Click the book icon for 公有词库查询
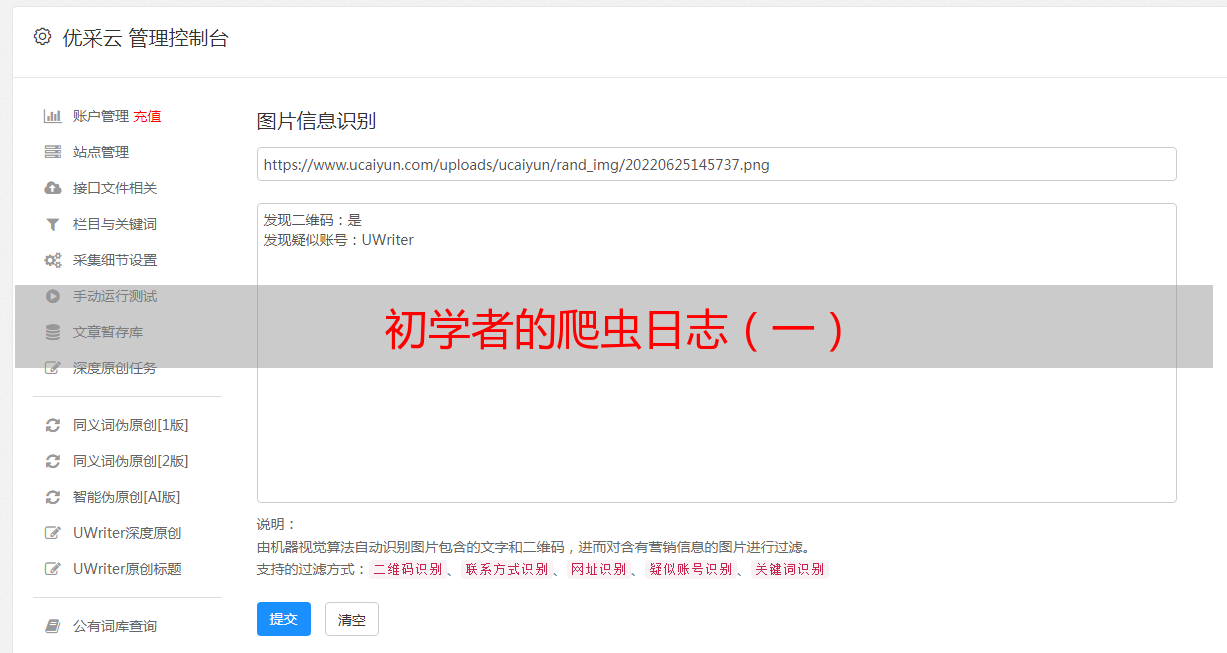This screenshot has height=653, width=1227. [53, 626]
